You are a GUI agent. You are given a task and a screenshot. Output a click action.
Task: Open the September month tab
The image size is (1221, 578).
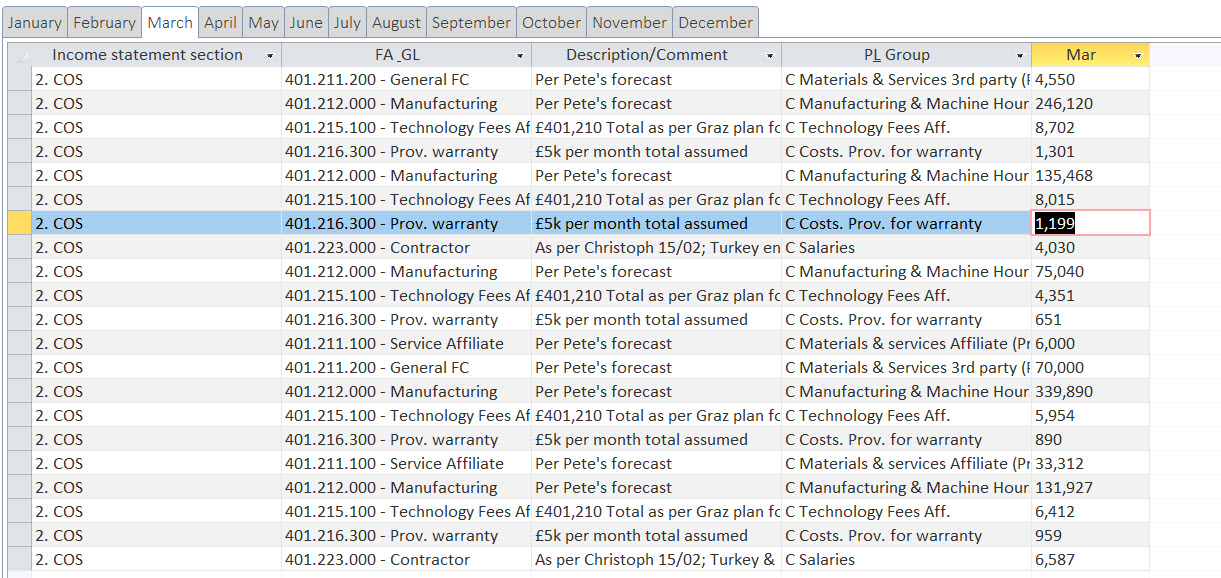tap(471, 22)
